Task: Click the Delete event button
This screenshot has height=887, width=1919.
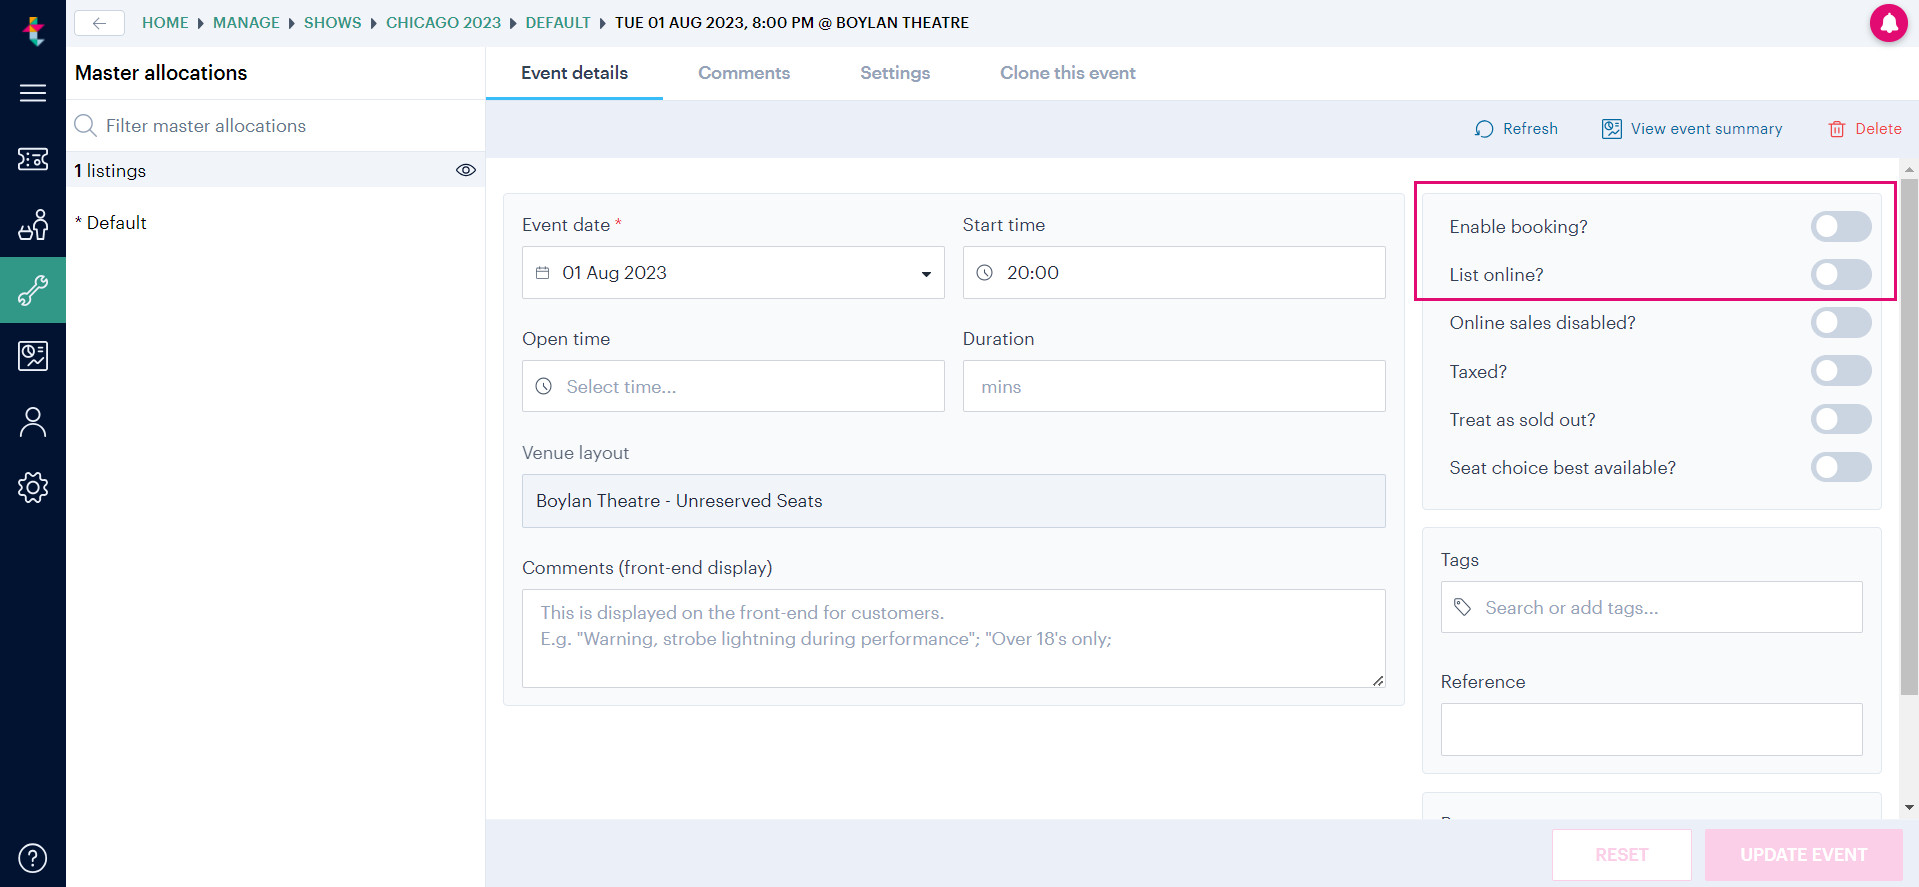Action: (1865, 129)
